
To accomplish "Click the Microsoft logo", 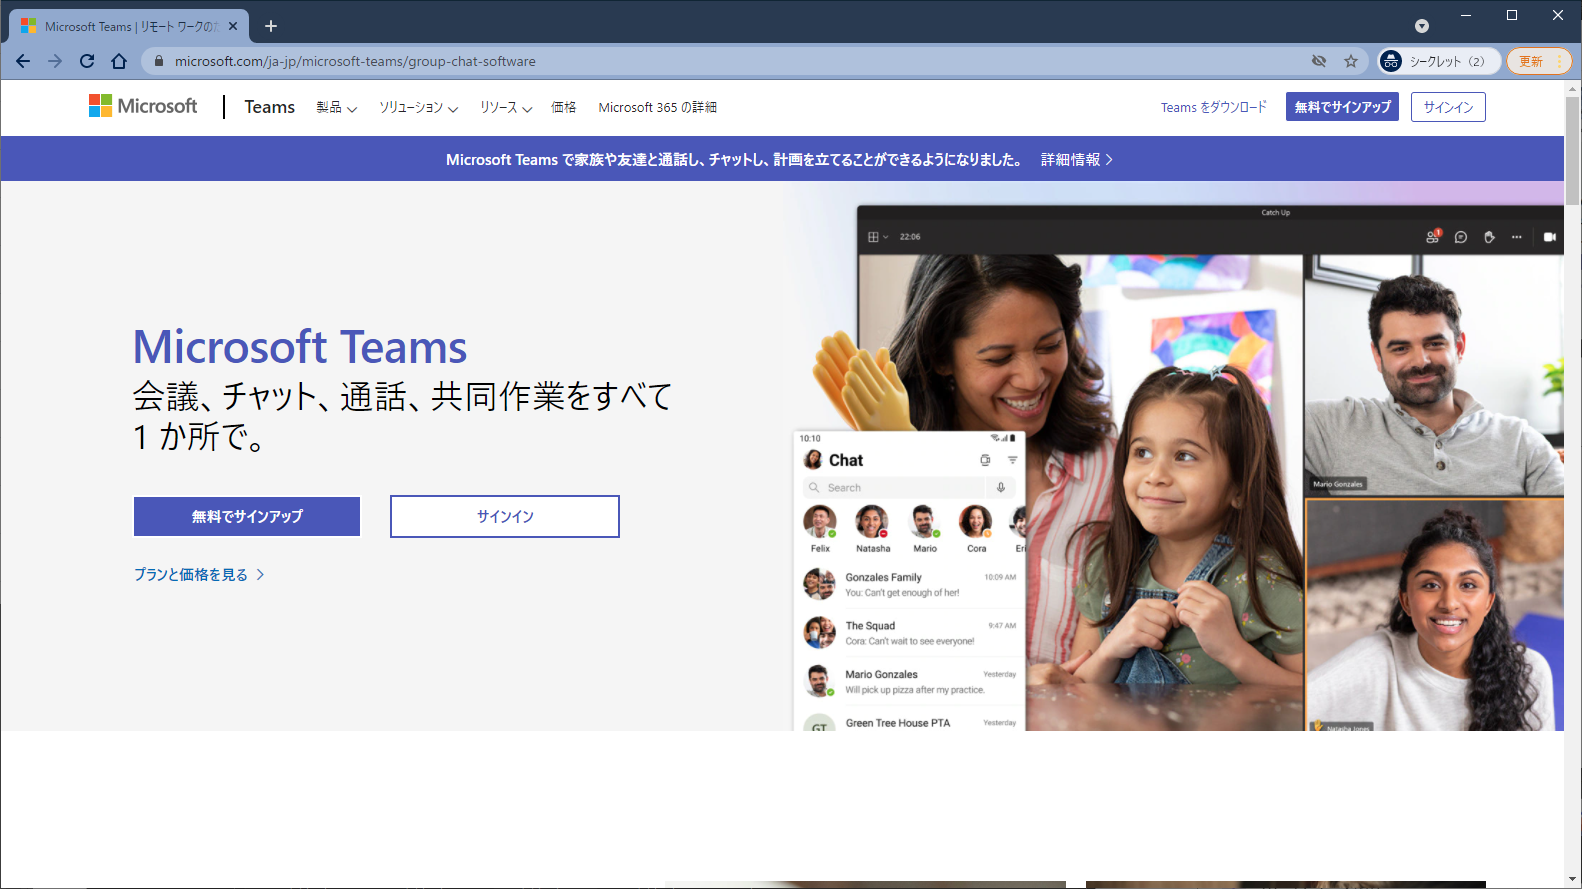I will [143, 106].
